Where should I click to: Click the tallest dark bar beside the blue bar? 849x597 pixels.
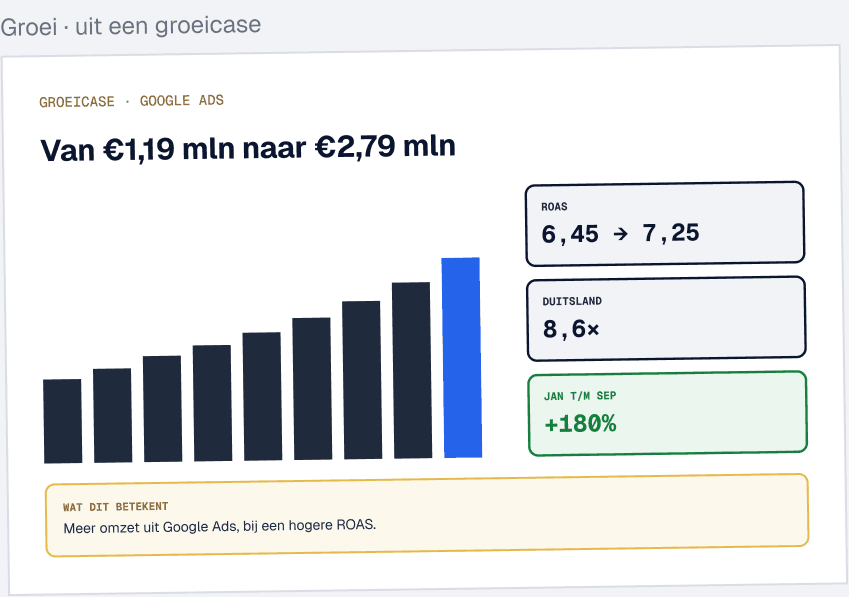point(412,370)
